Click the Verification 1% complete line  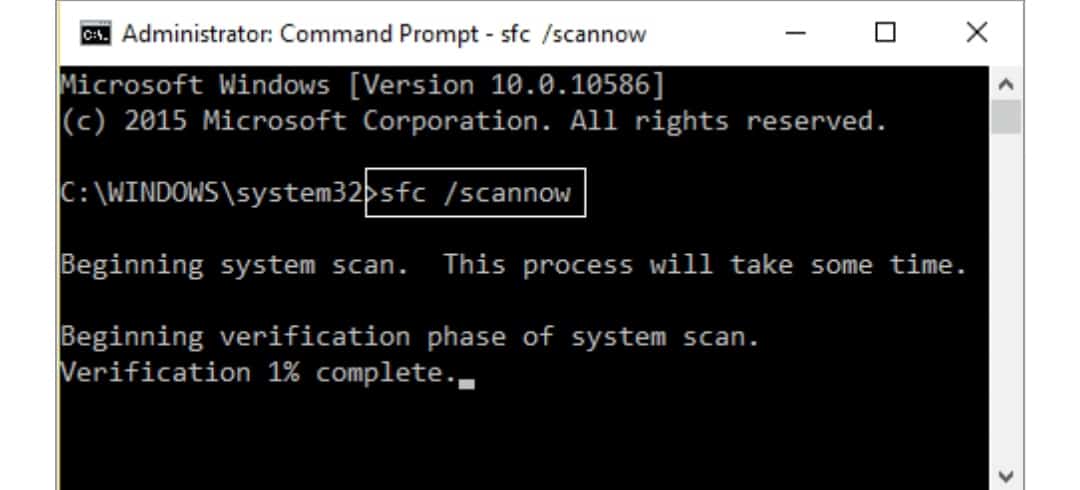(x=259, y=373)
